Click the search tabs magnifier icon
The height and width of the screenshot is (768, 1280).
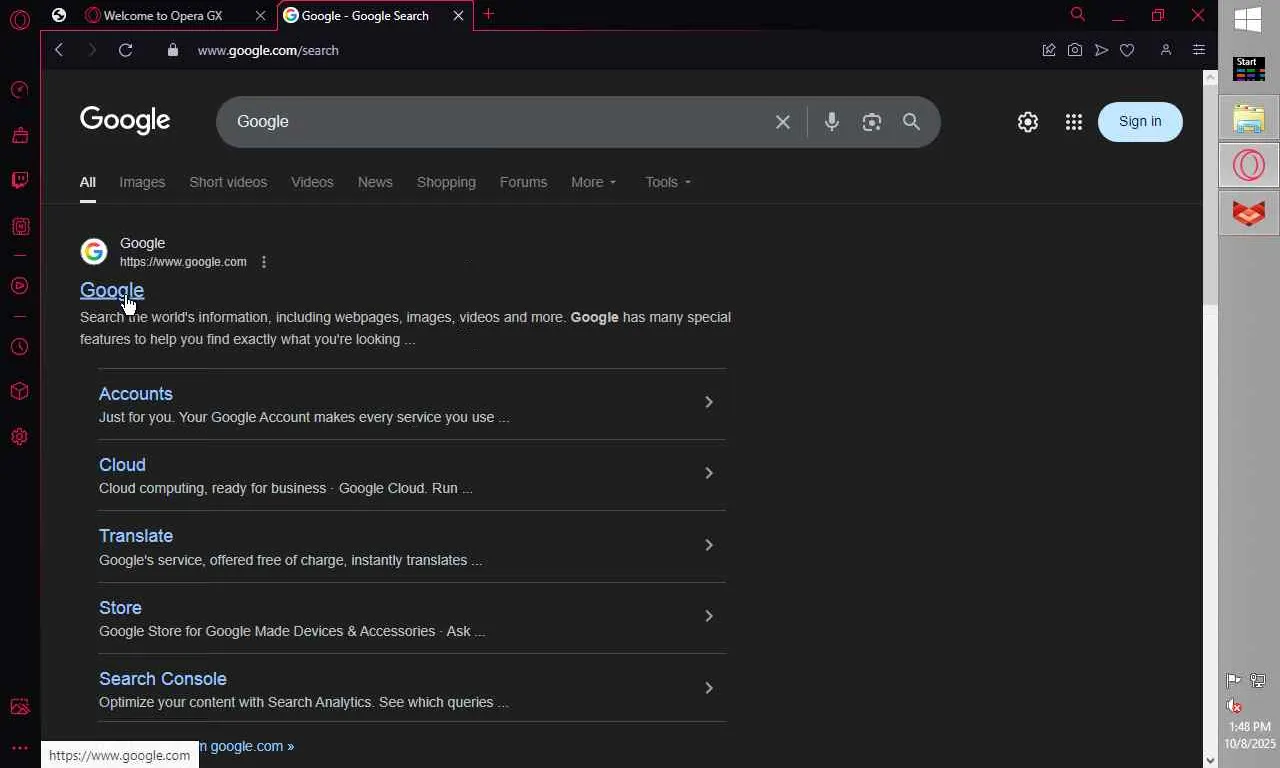1077,14
